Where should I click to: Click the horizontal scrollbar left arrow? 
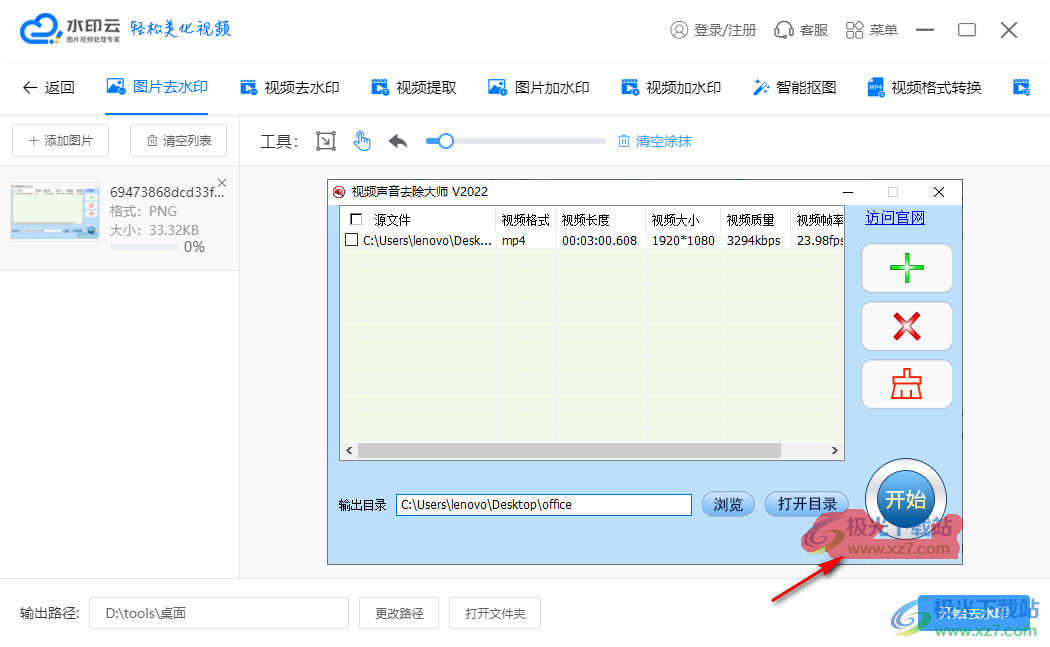[x=349, y=451]
